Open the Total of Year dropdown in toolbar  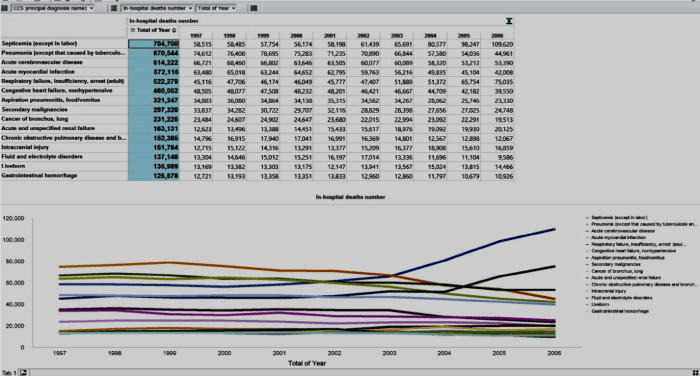click(x=217, y=8)
